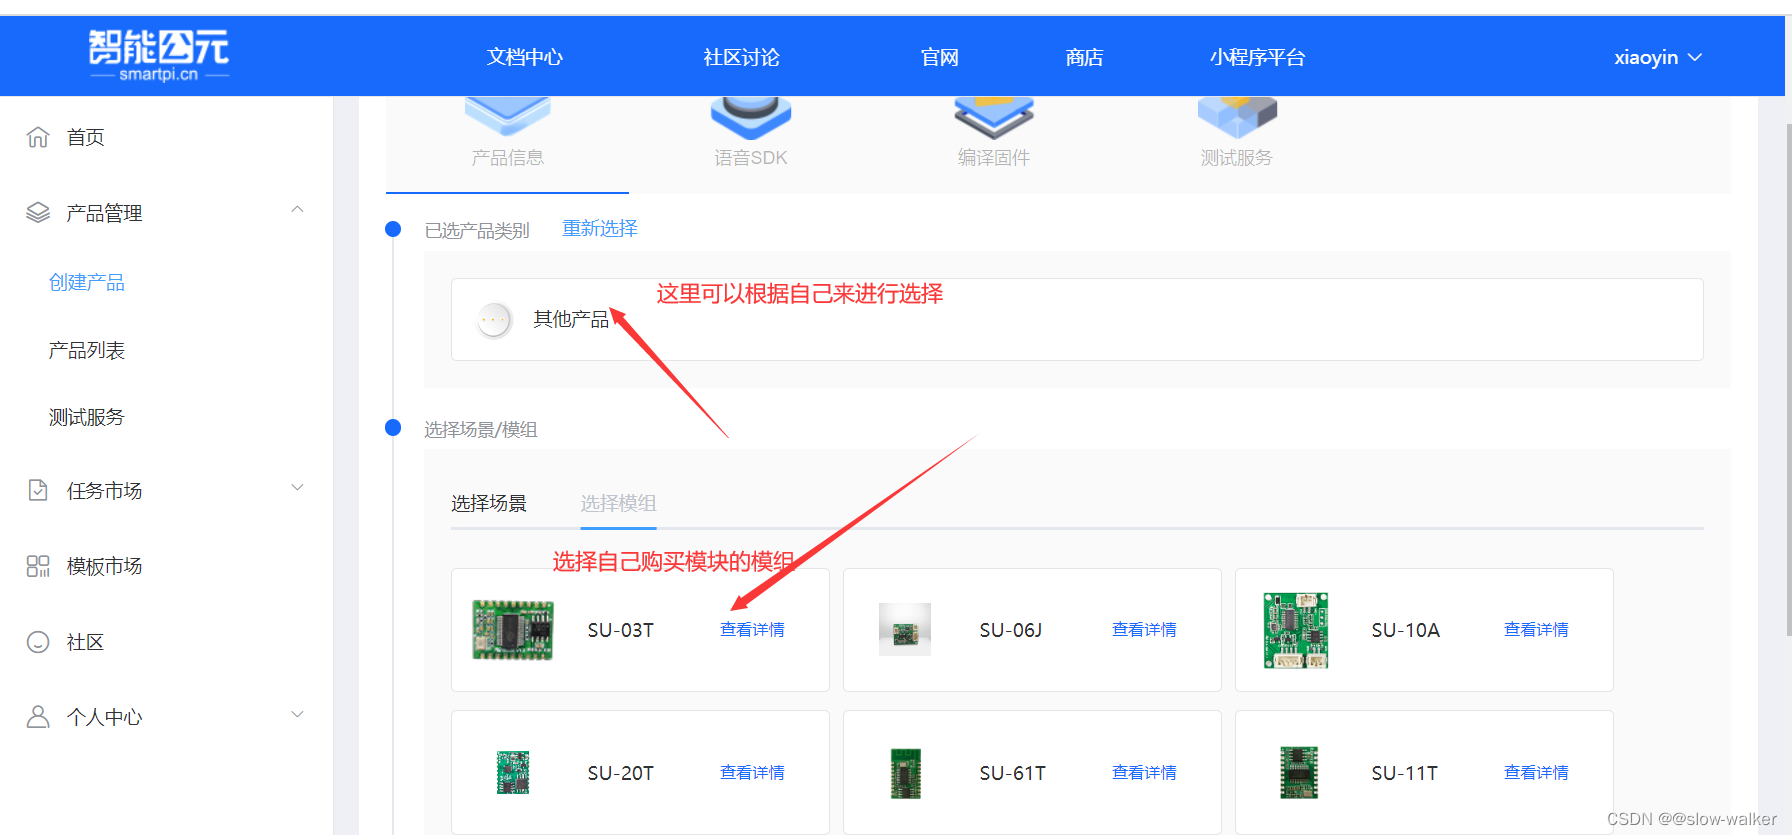Image resolution: width=1792 pixels, height=835 pixels.
Task: Click the layers icon beside 产品管理
Action: [38, 213]
